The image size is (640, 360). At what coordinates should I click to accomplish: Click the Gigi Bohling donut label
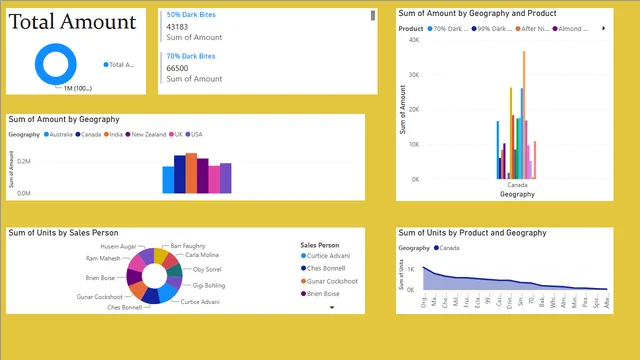coord(209,286)
